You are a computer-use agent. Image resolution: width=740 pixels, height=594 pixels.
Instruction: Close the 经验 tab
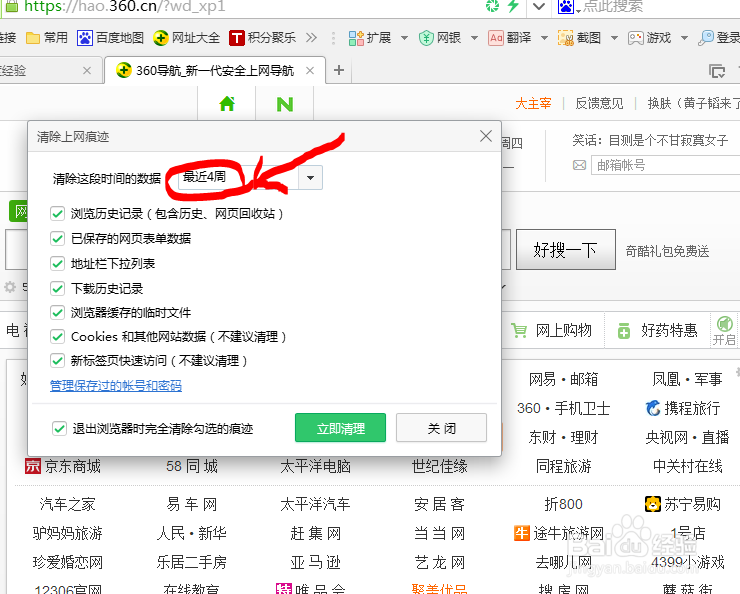coord(87,71)
